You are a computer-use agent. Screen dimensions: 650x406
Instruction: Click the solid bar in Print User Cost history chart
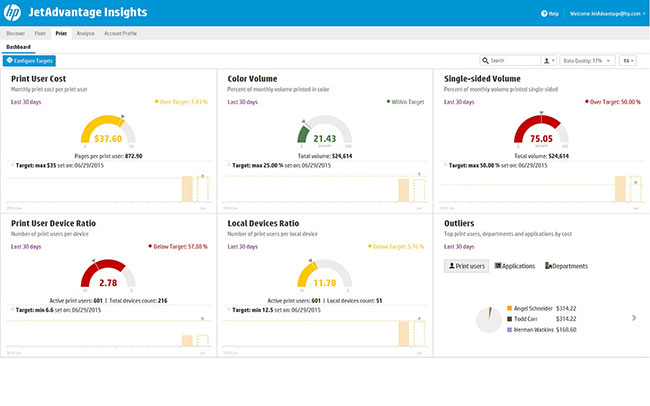tap(187, 189)
